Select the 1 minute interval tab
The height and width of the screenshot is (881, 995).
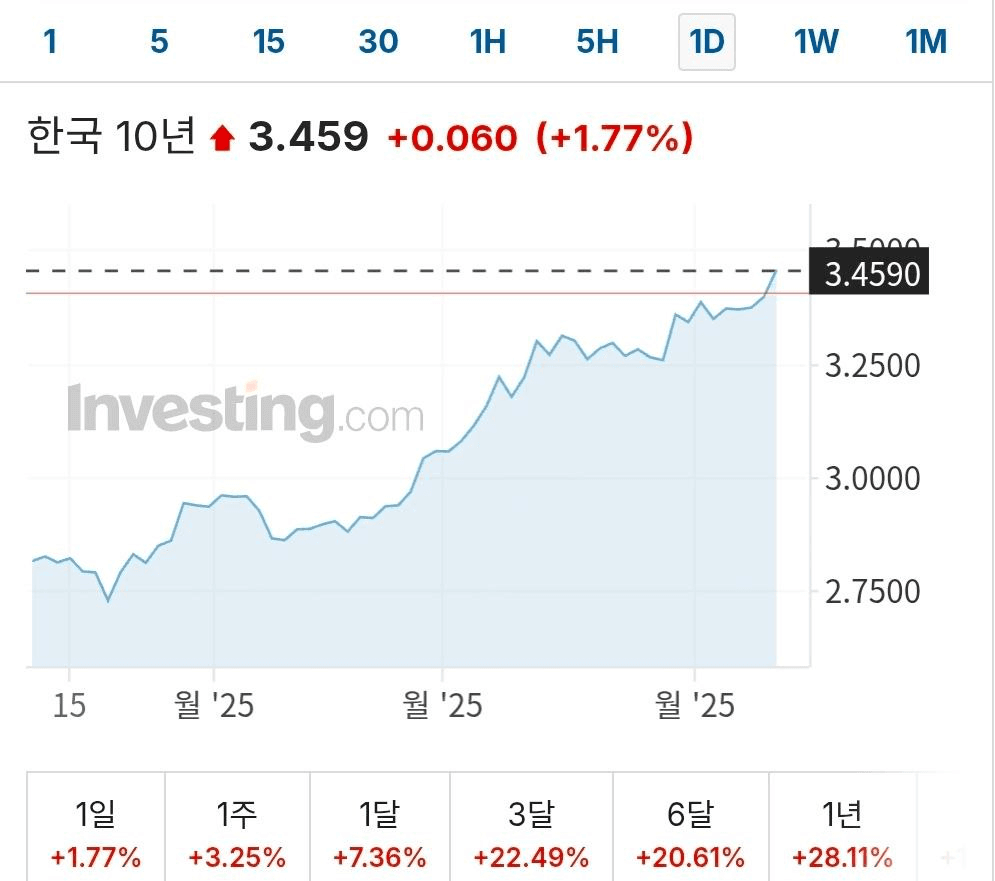pos(50,42)
